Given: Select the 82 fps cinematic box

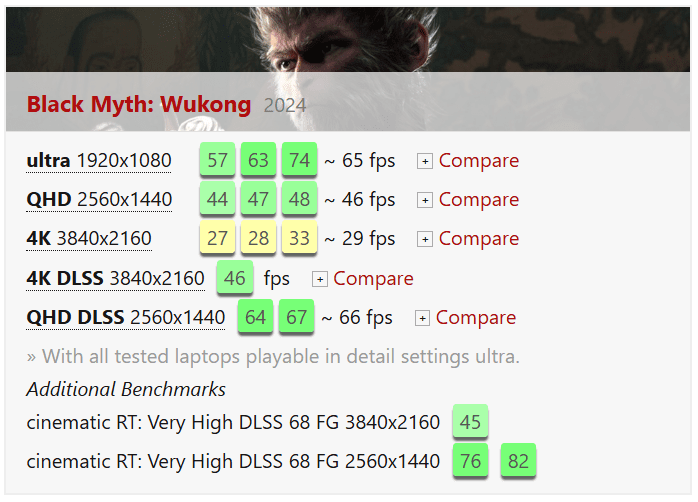Looking at the screenshot, I should (x=518, y=461).
